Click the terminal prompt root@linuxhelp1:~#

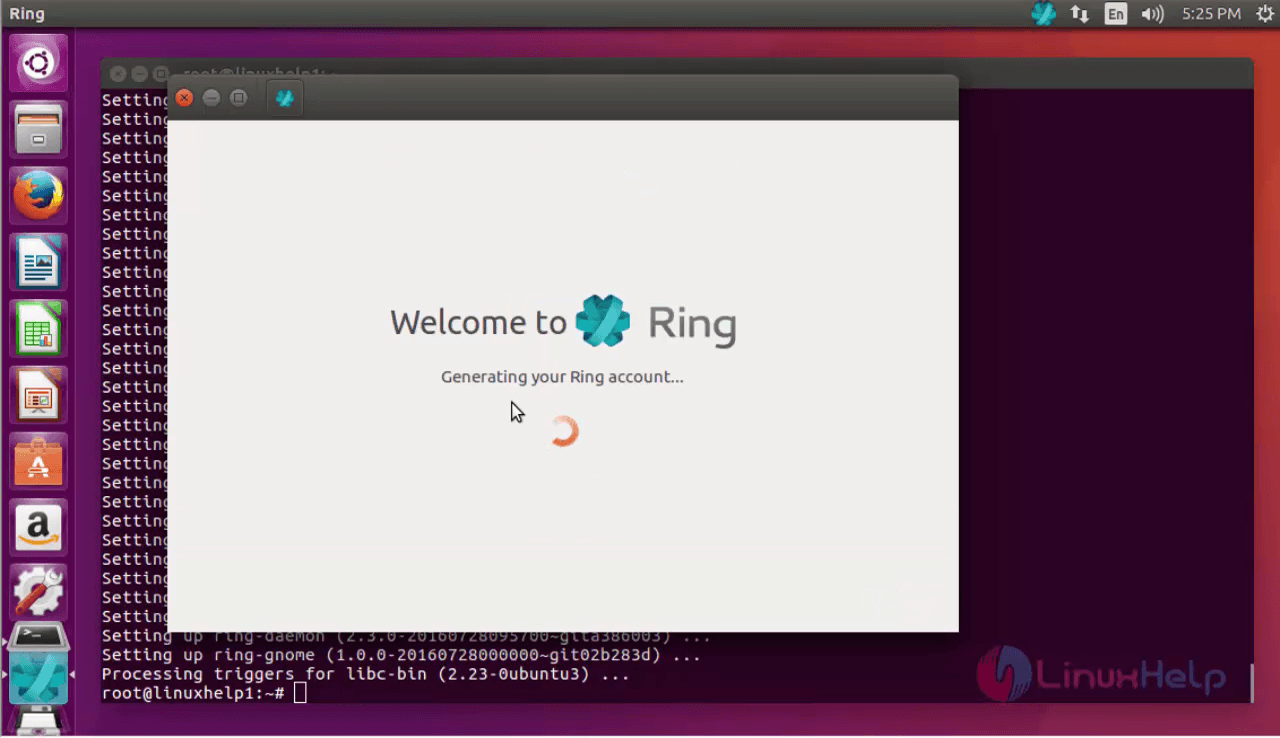[193, 693]
